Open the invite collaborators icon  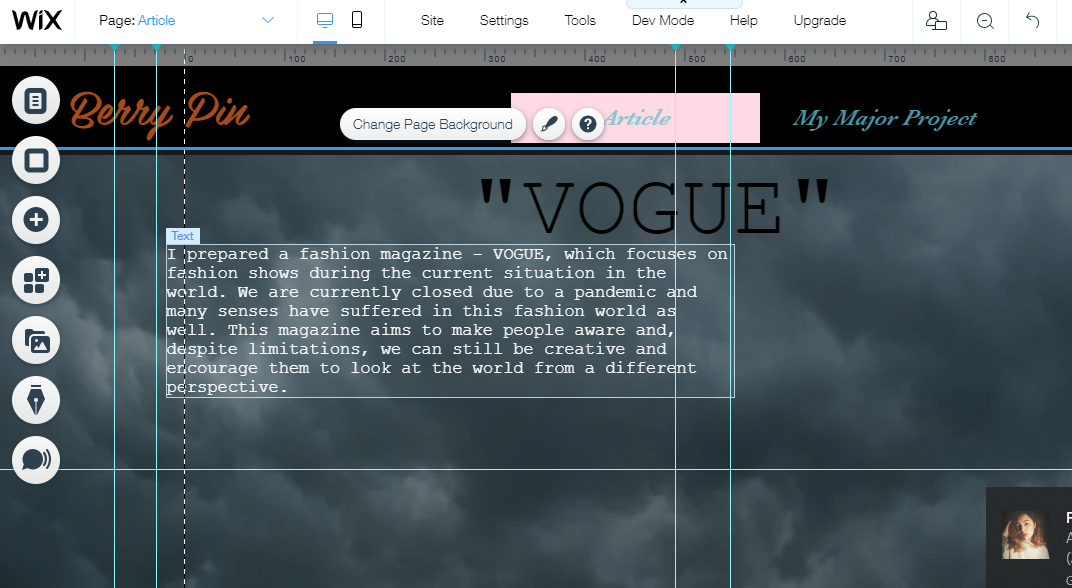pos(936,21)
